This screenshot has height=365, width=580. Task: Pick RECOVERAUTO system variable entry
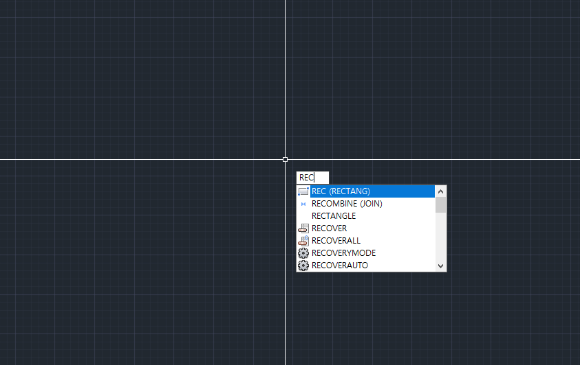tap(366, 265)
